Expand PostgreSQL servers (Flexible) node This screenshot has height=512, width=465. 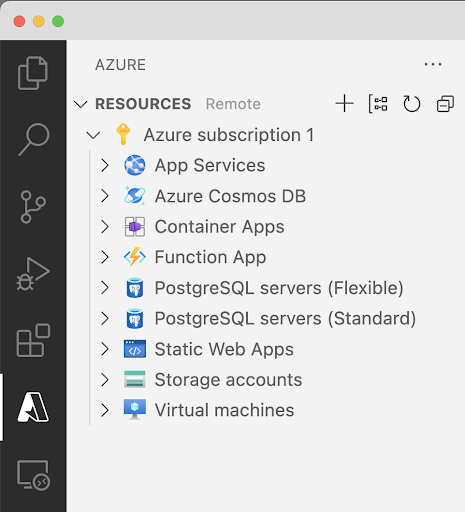(105, 288)
